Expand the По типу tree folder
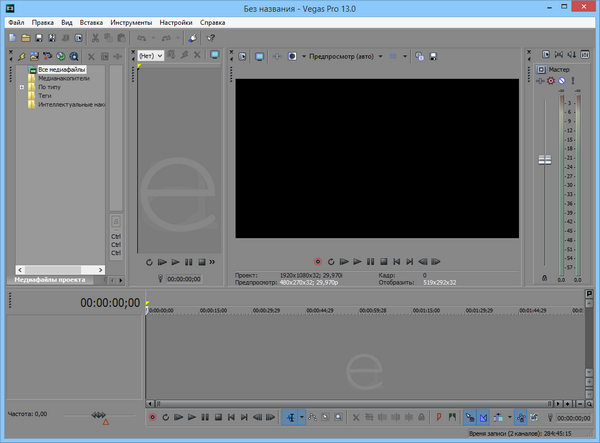Screen dimensions: 600x443 (x=22, y=88)
